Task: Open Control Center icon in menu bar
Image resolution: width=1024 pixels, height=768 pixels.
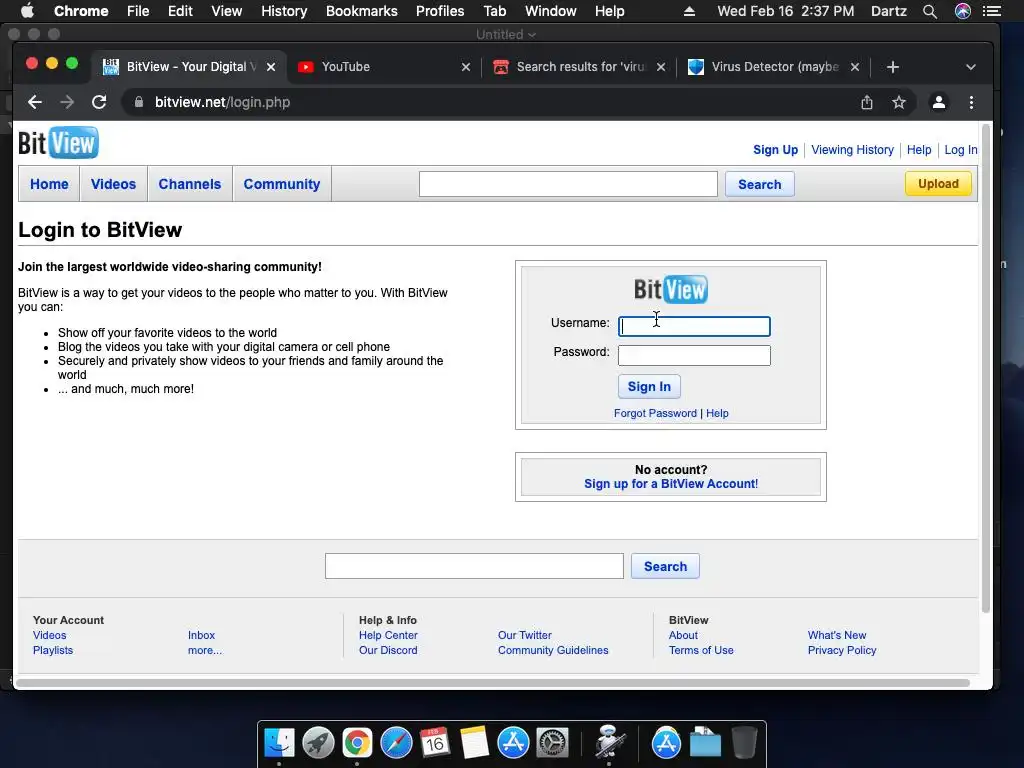Action: tap(992, 11)
